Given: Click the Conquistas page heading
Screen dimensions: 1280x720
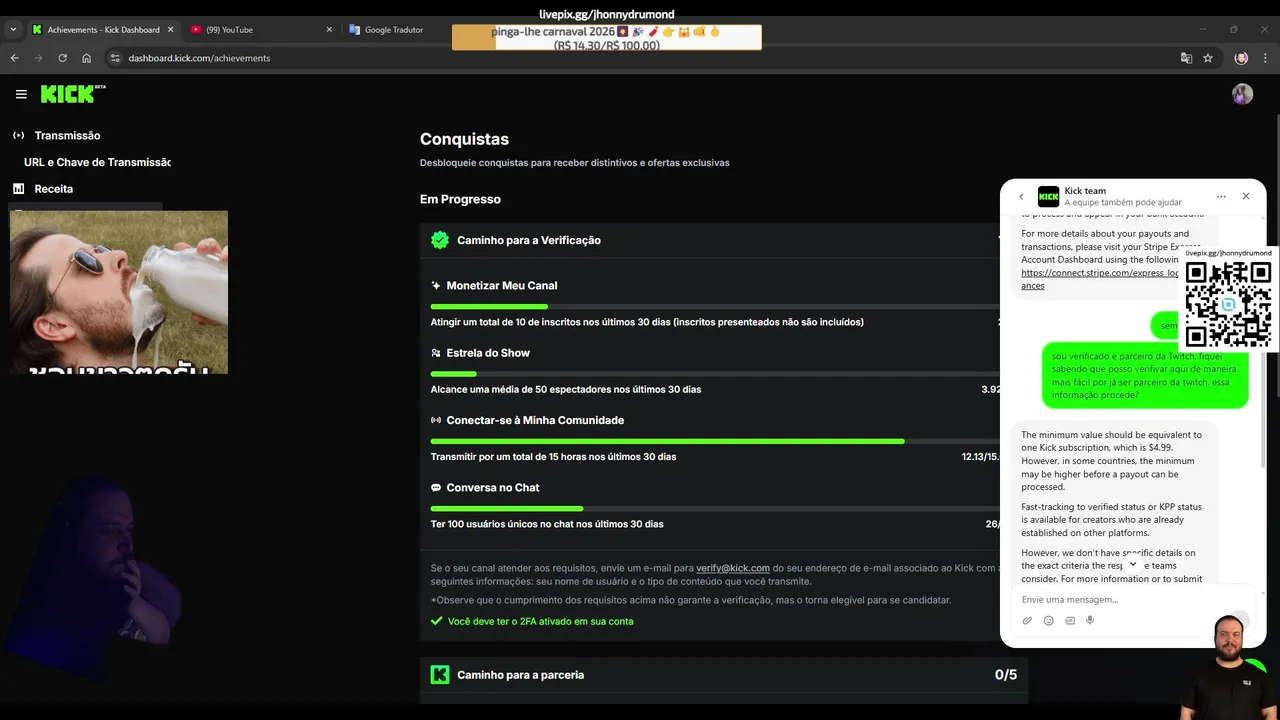Looking at the screenshot, I should 464,139.
